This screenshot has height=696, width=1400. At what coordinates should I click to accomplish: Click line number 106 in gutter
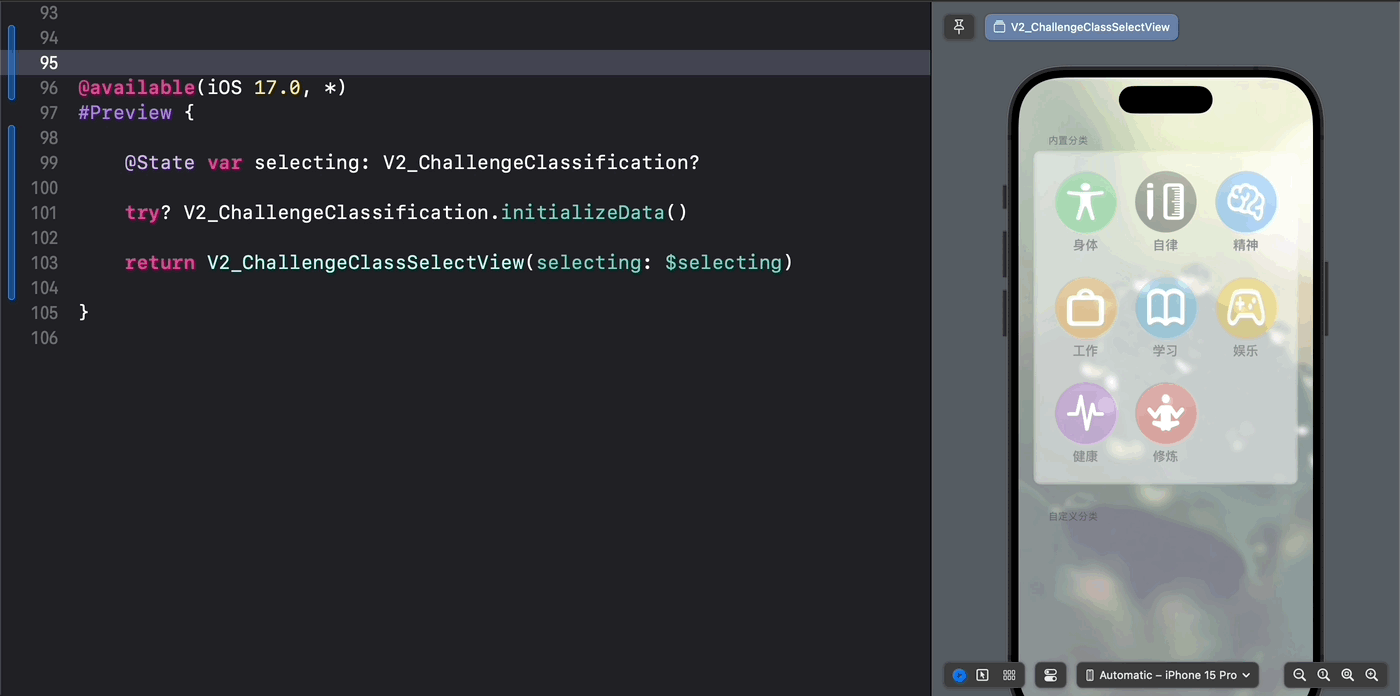point(44,338)
